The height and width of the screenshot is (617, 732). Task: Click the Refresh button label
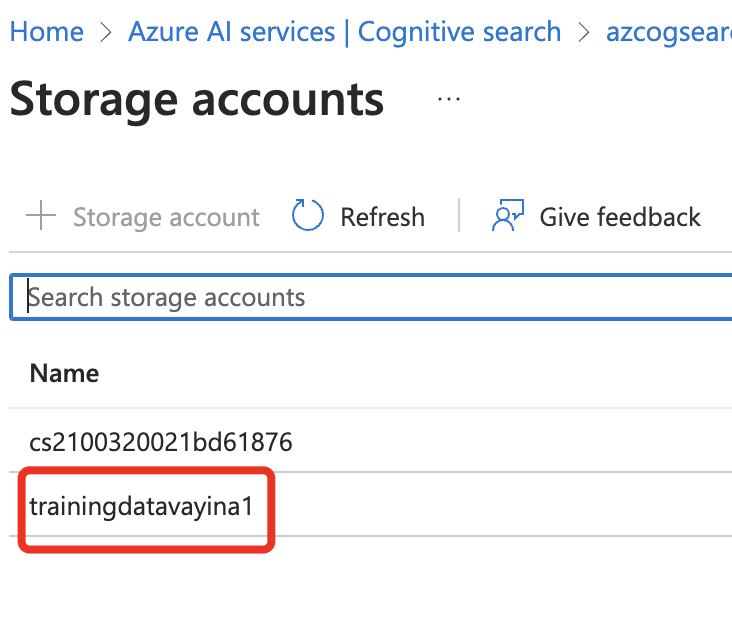click(382, 217)
